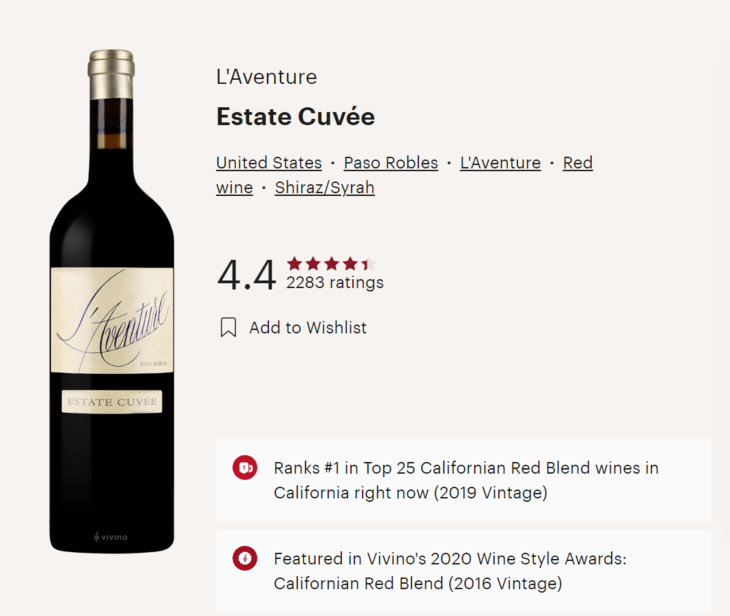Open the Red wine type link
This screenshot has height=616, width=730.
pyautogui.click(x=577, y=163)
